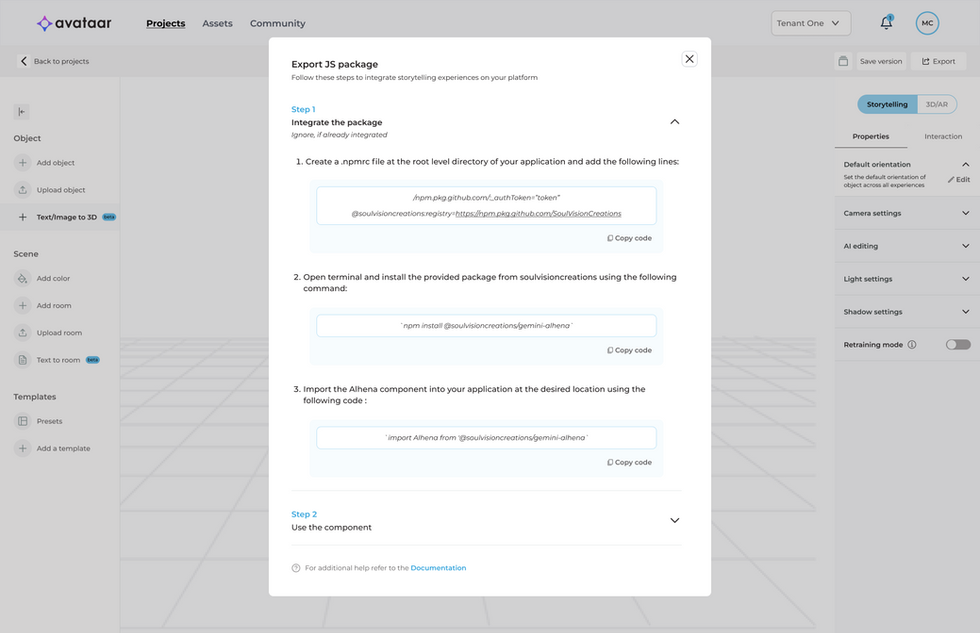Click the collapse sidebar icon
This screenshot has height=633, width=980.
point(22,111)
